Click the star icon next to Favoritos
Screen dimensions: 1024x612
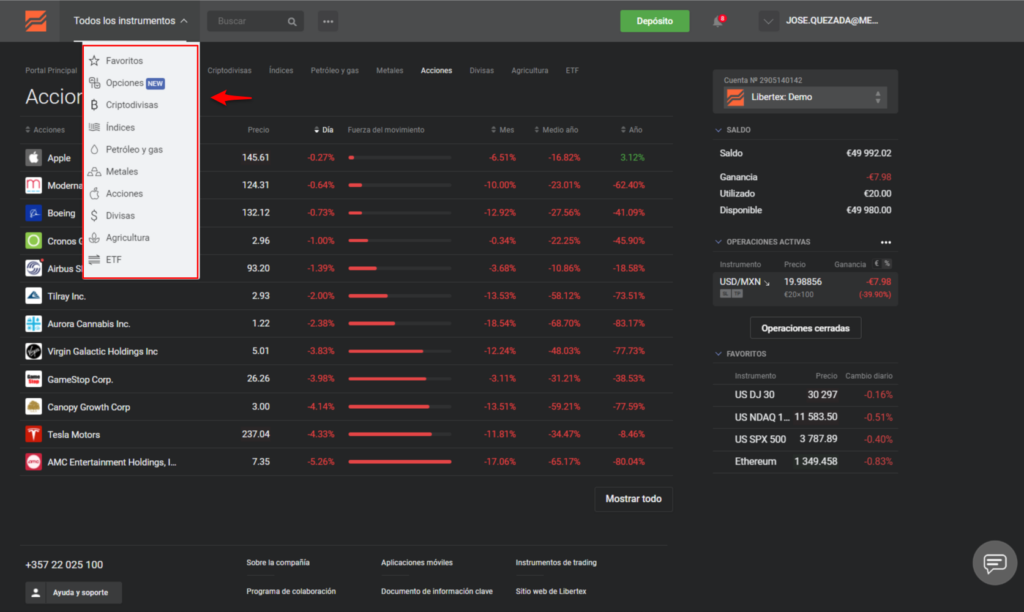95,61
